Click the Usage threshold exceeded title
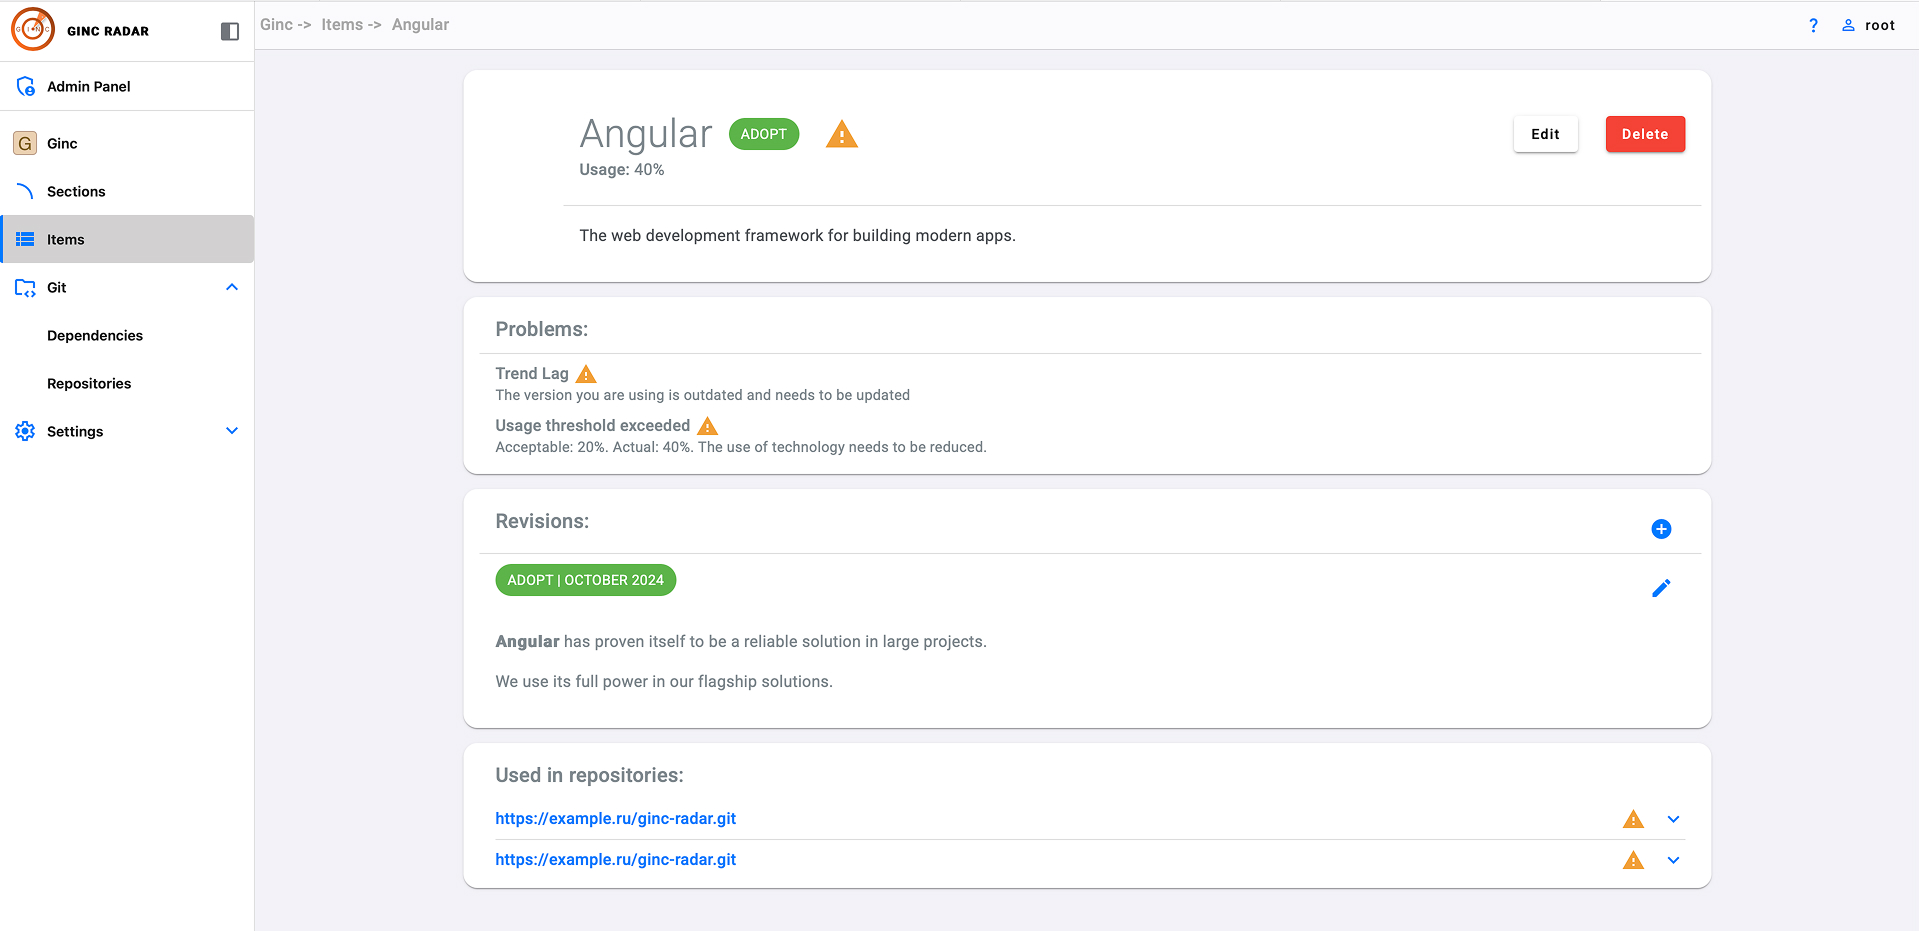Image resolution: width=1920 pixels, height=931 pixels. coord(593,425)
